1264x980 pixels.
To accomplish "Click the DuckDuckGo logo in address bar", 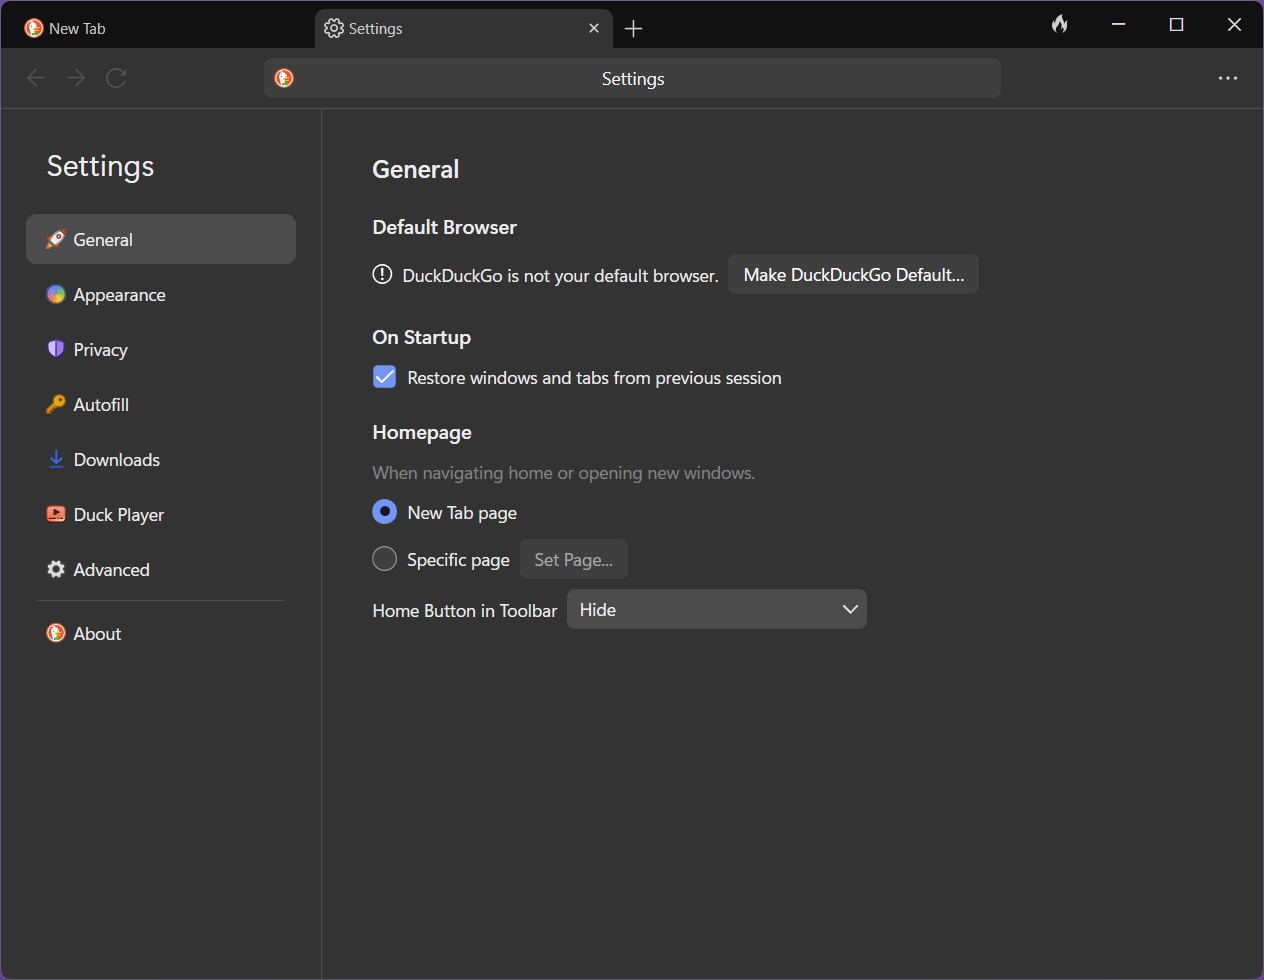I will click(x=284, y=78).
